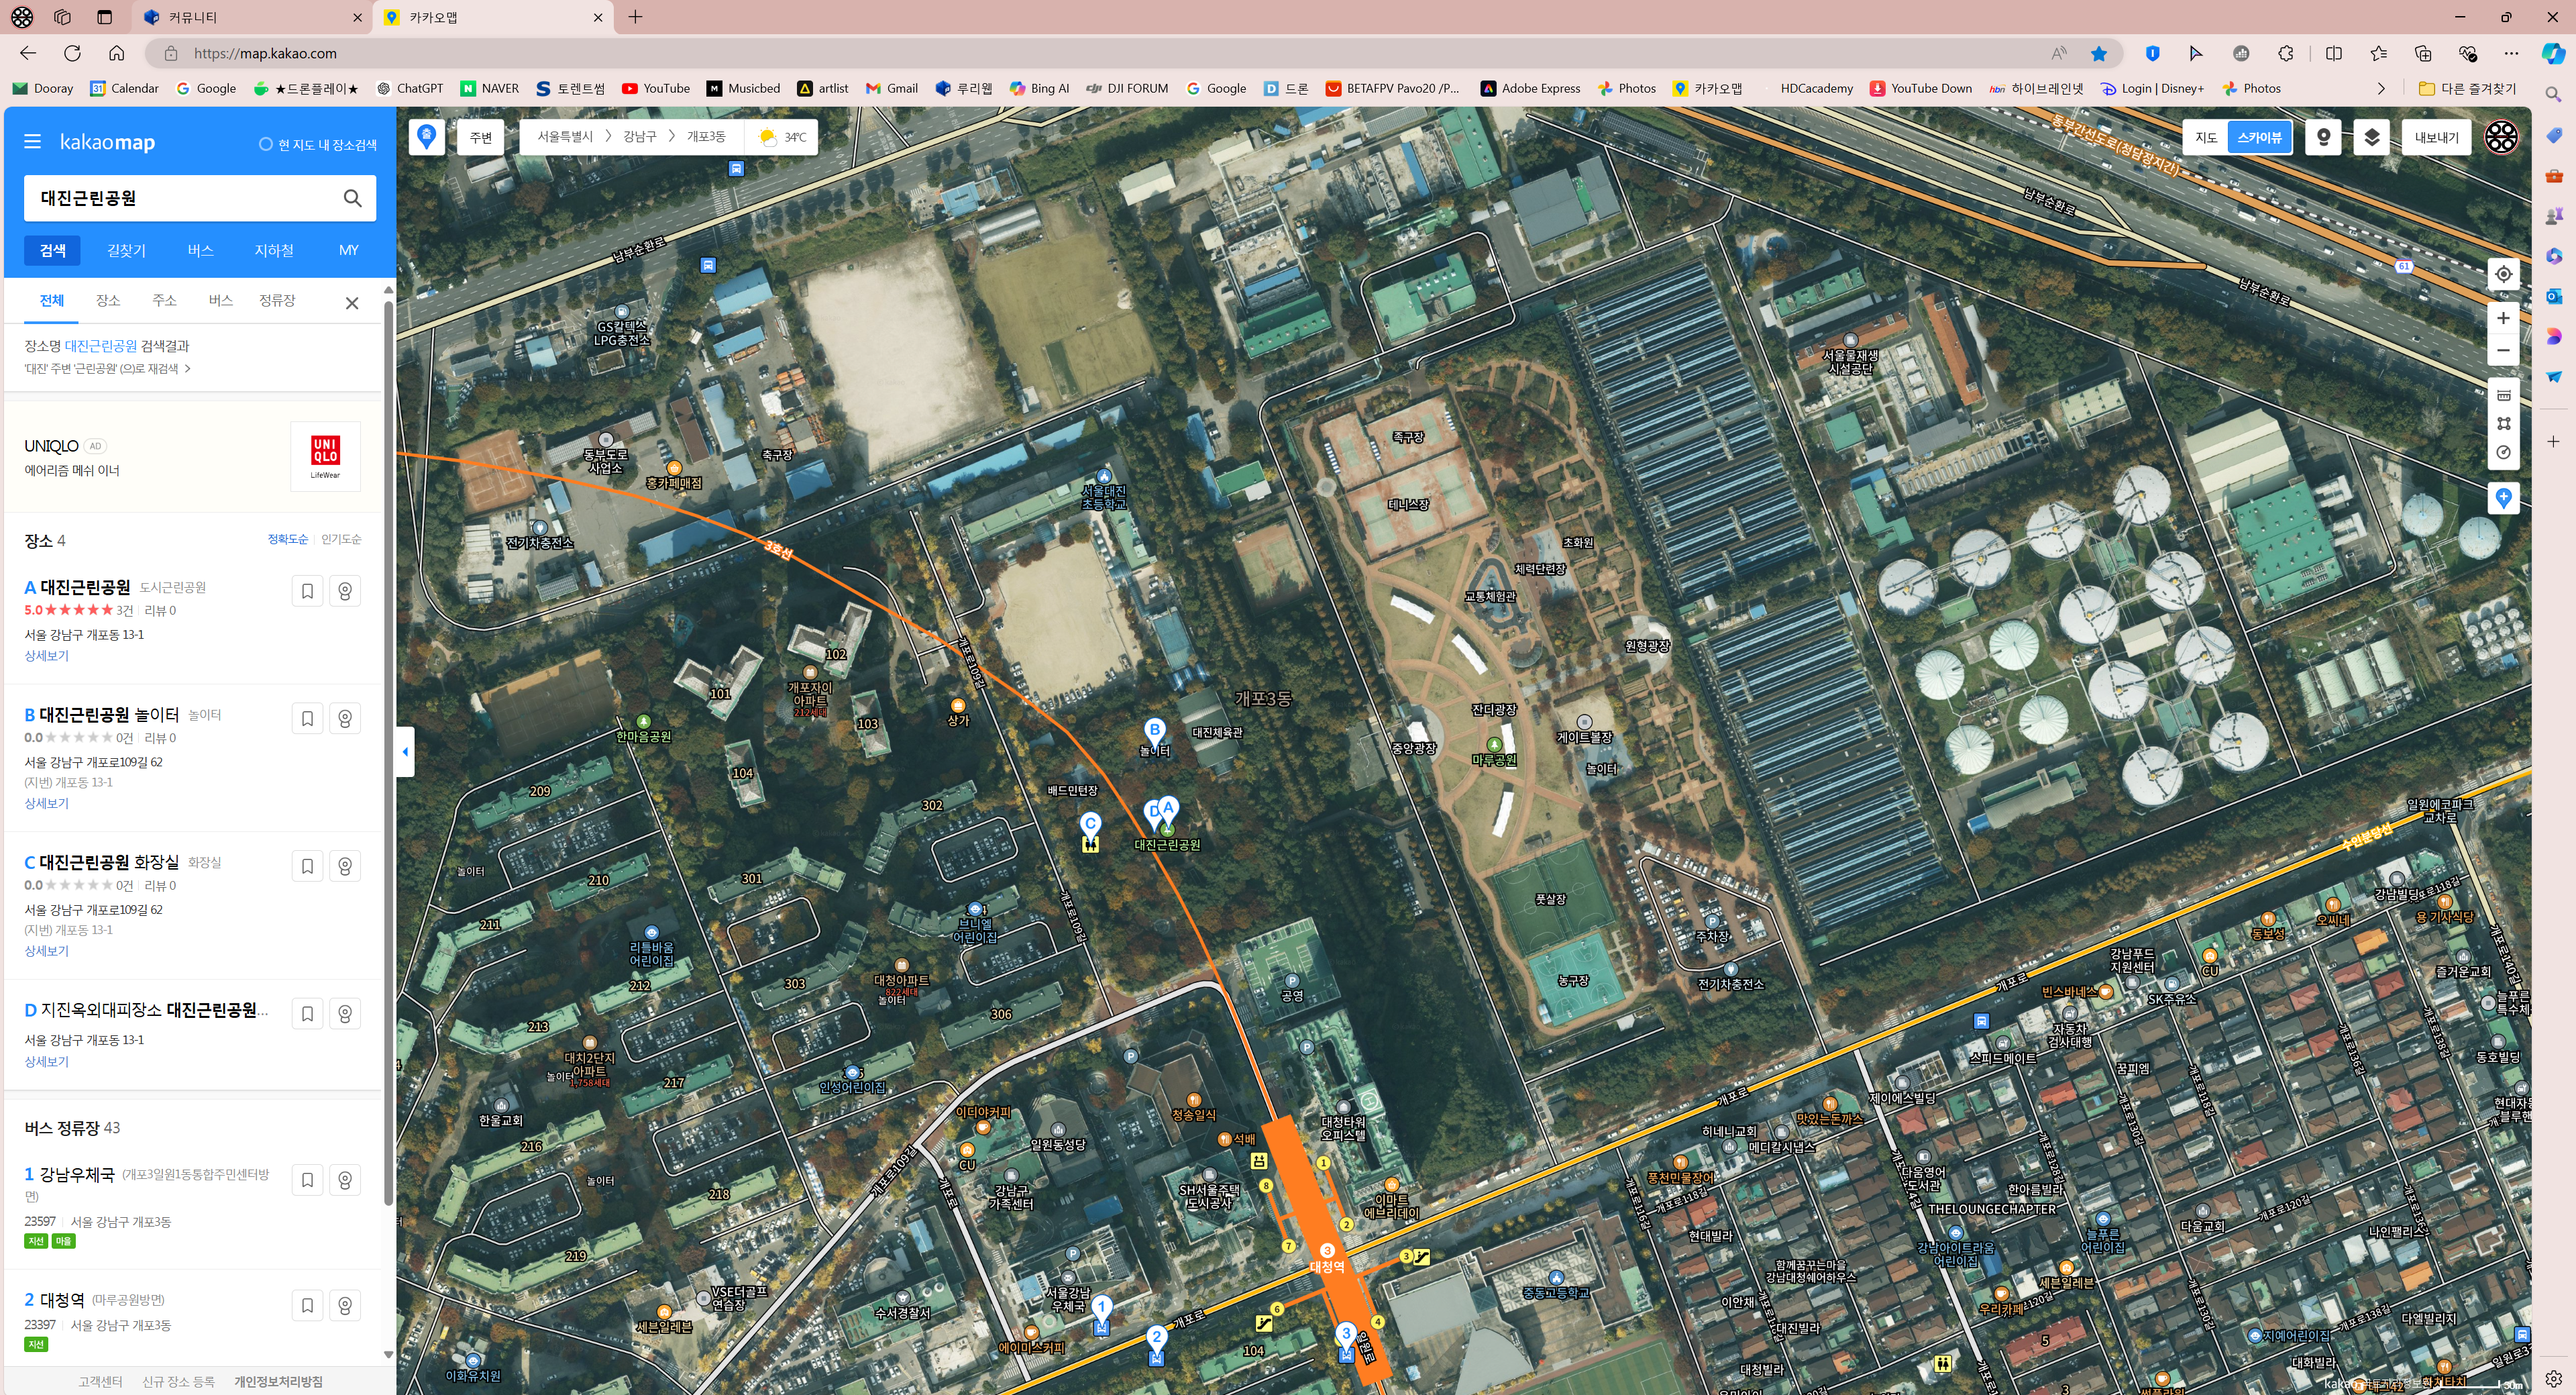
Task: Bookmark 대진근린공원 result A
Action: 307,591
